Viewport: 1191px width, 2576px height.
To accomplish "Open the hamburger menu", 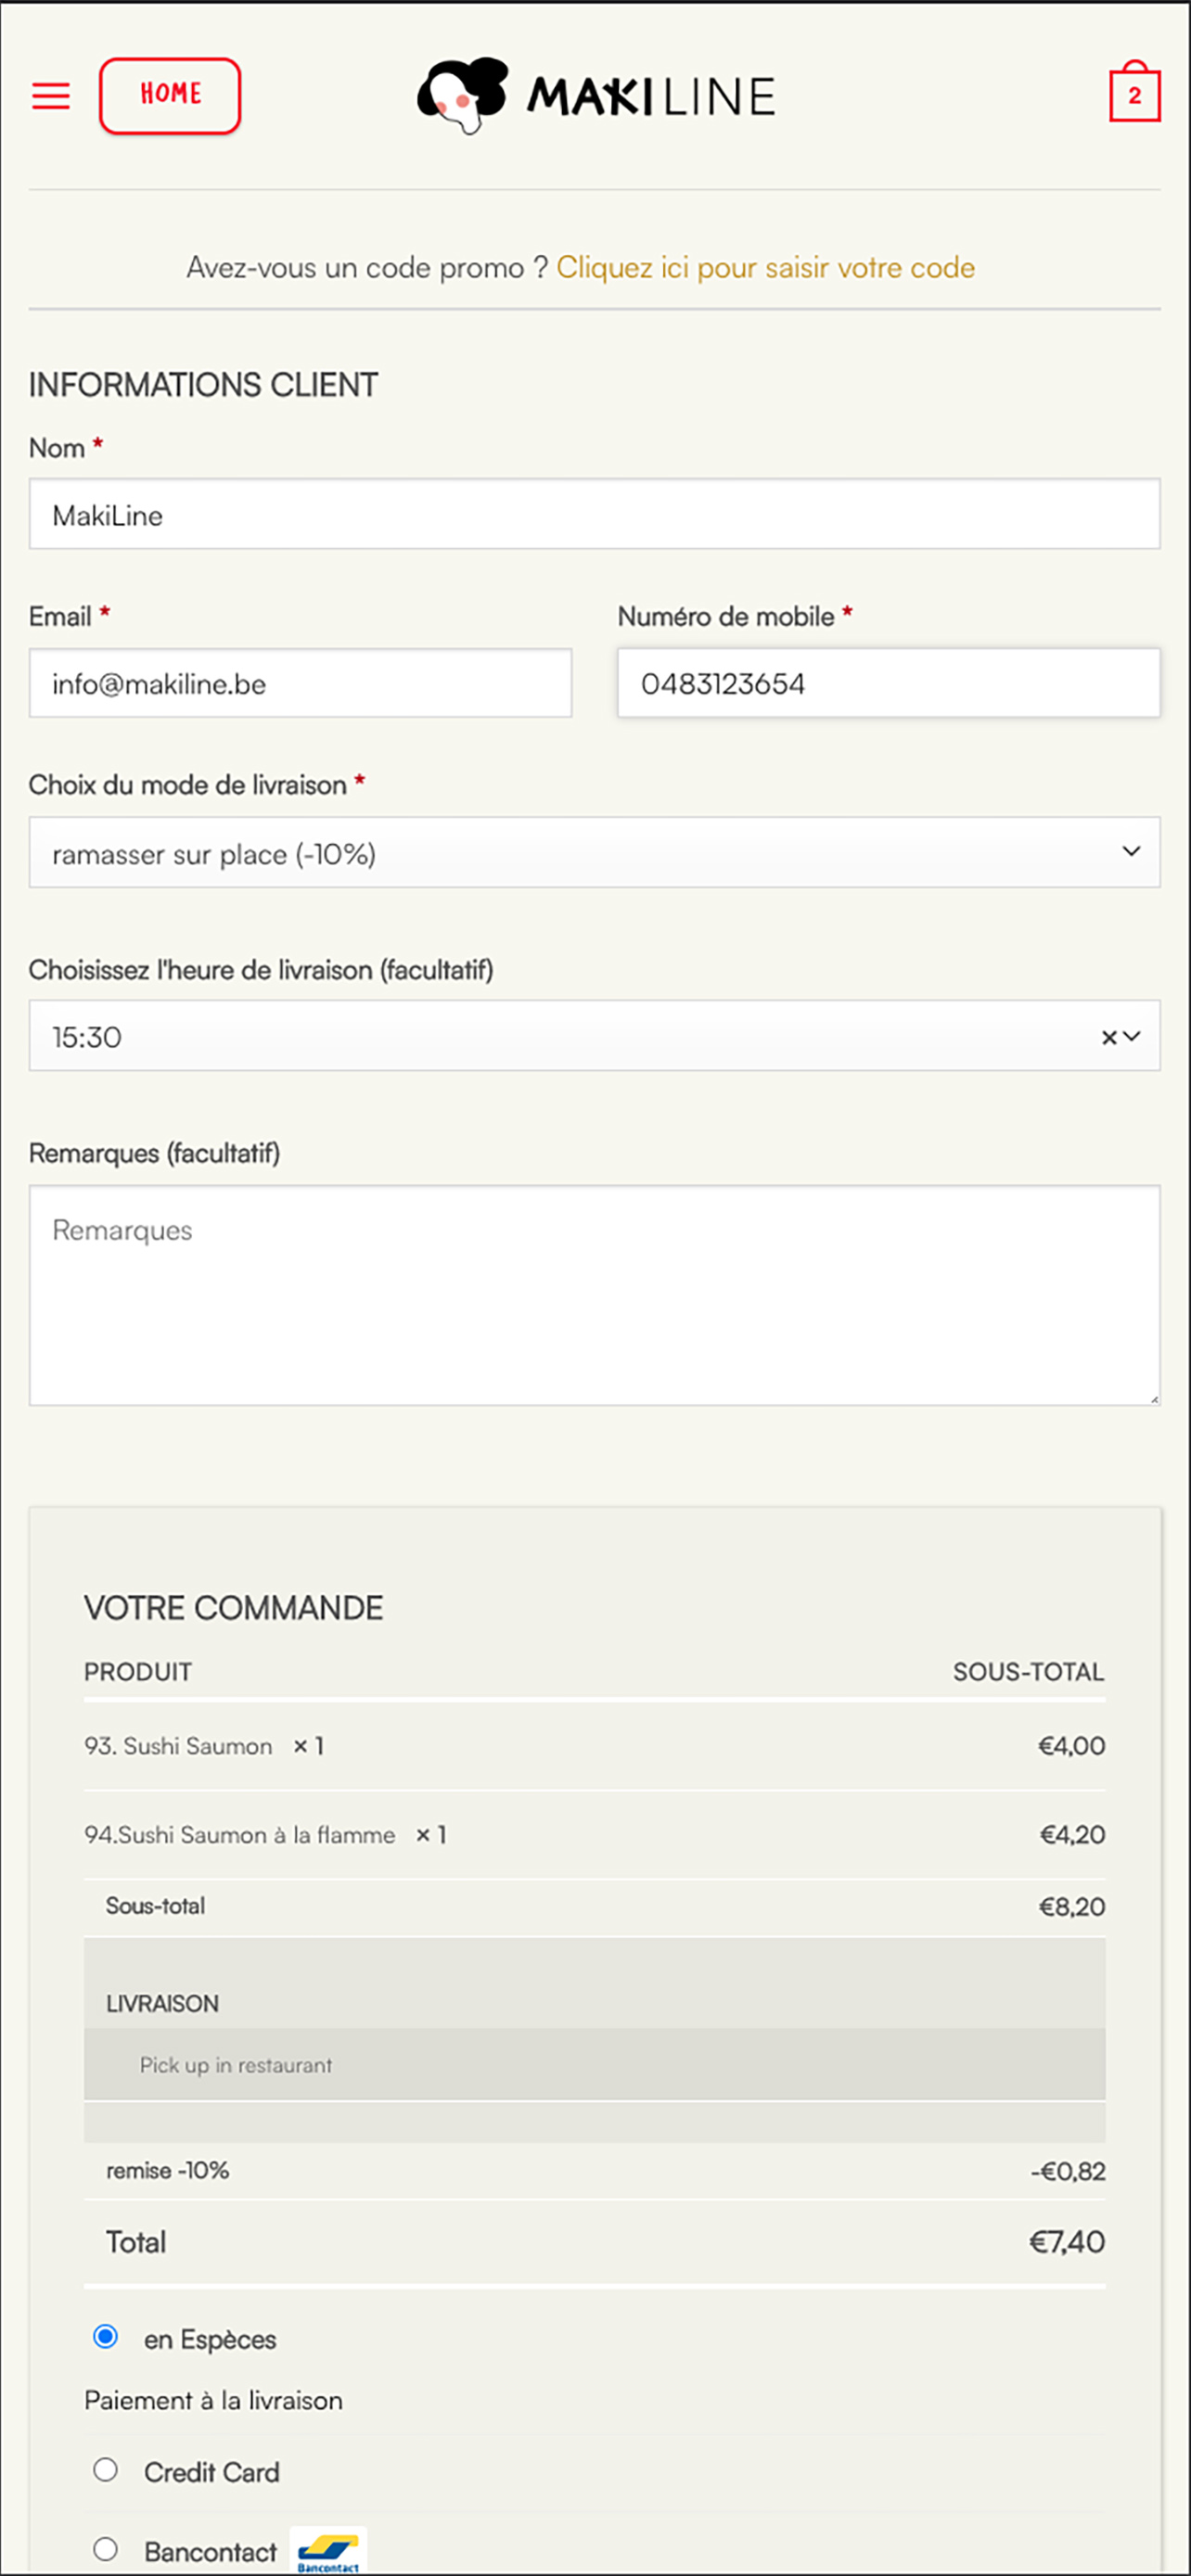I will tap(51, 96).
